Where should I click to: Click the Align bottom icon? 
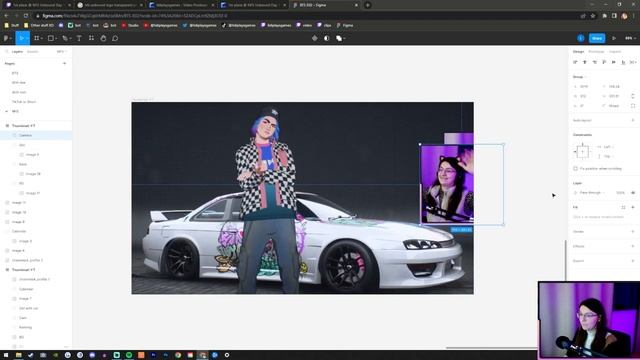tap(623, 62)
